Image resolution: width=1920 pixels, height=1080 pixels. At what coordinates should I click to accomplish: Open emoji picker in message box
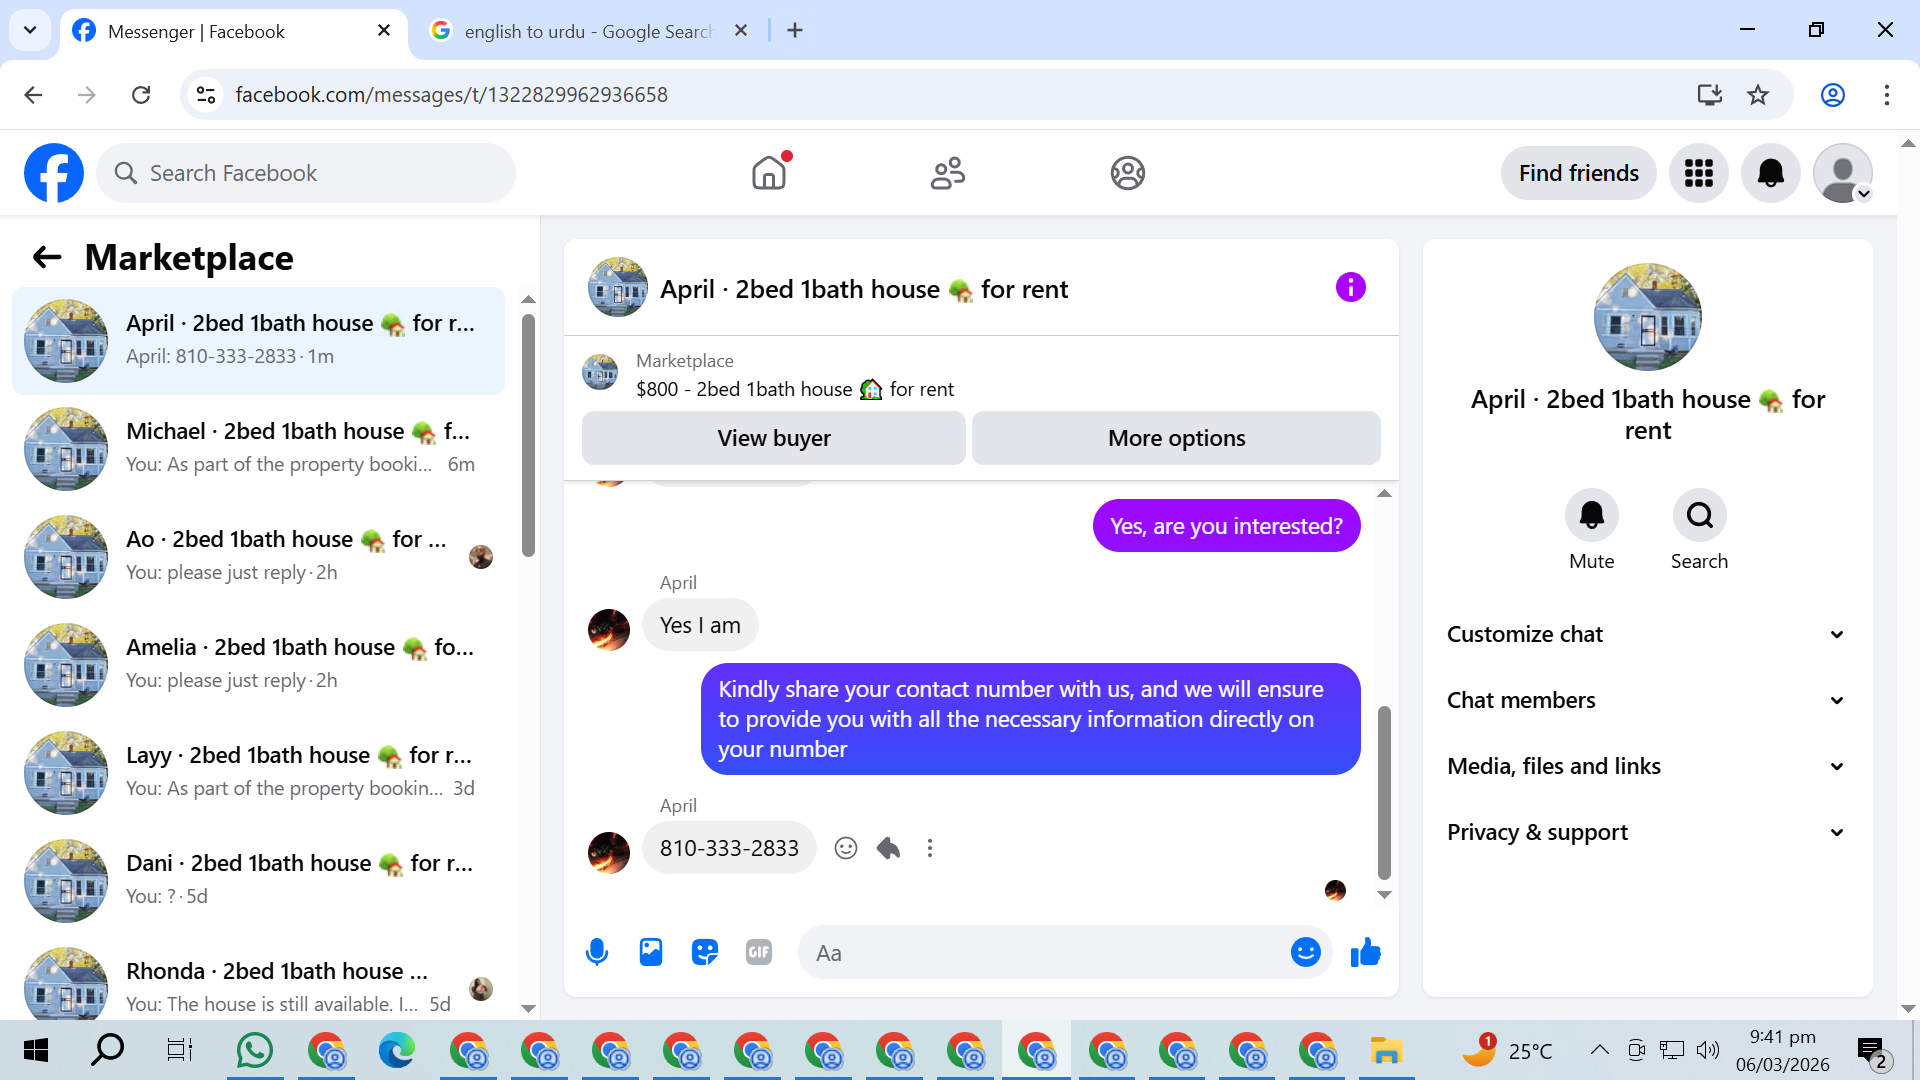tap(1305, 952)
